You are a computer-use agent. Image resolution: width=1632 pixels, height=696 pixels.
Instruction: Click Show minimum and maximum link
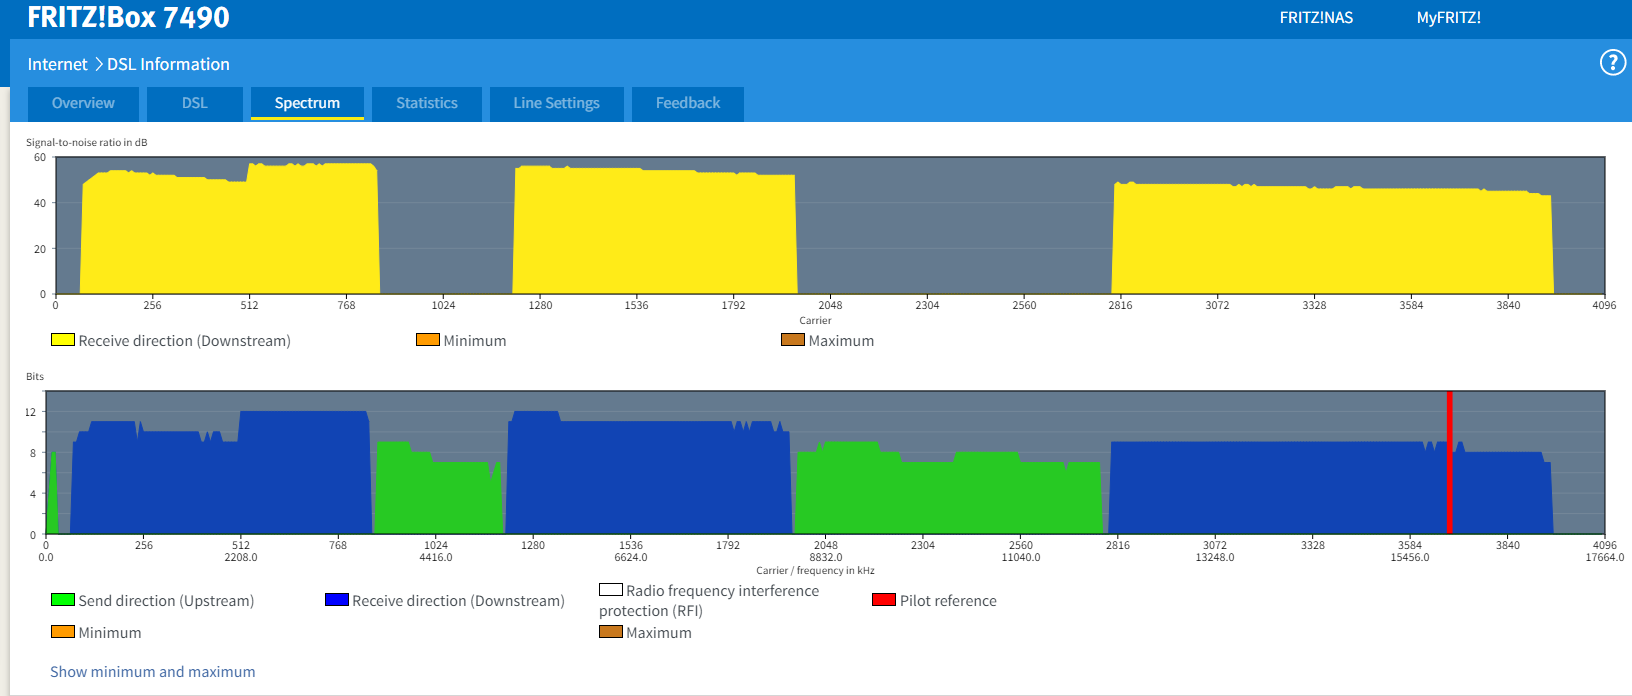click(153, 672)
